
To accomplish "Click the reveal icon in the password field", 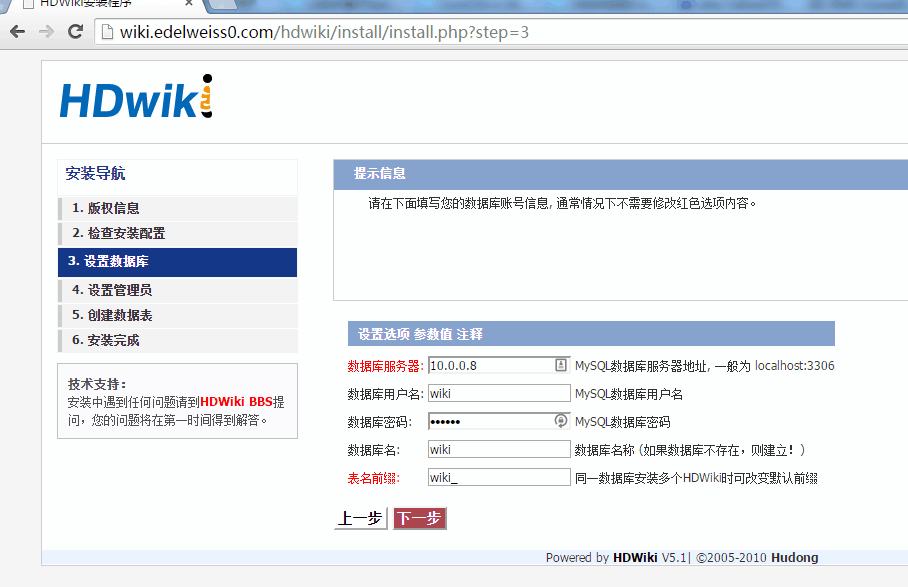I will tap(561, 421).
